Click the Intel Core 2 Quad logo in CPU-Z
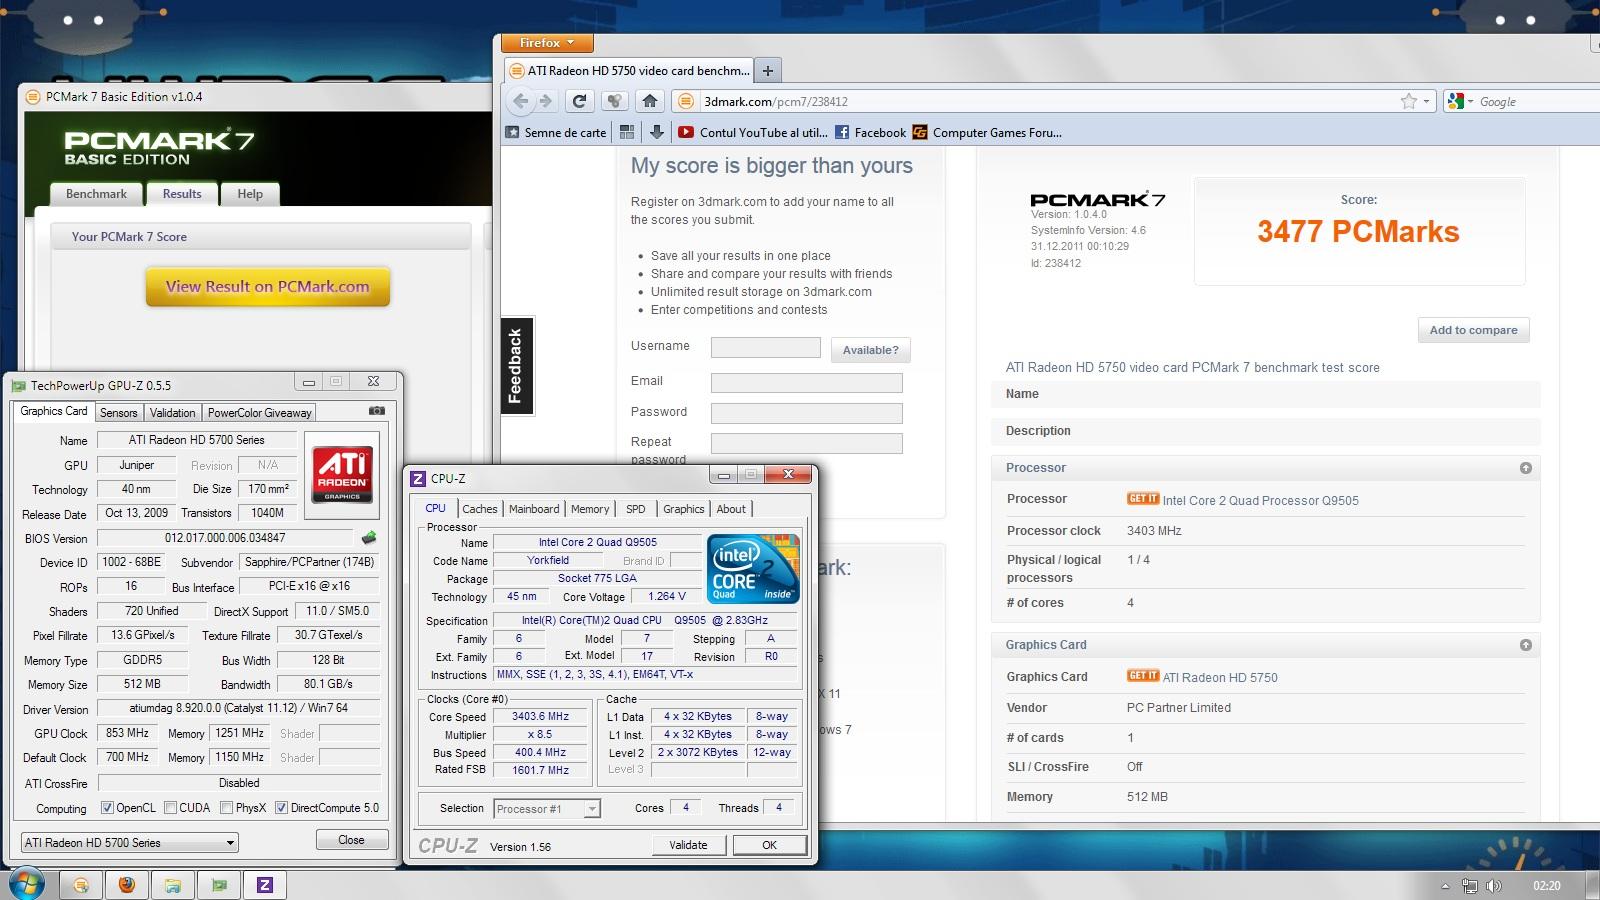This screenshot has width=1600, height=900. (754, 568)
